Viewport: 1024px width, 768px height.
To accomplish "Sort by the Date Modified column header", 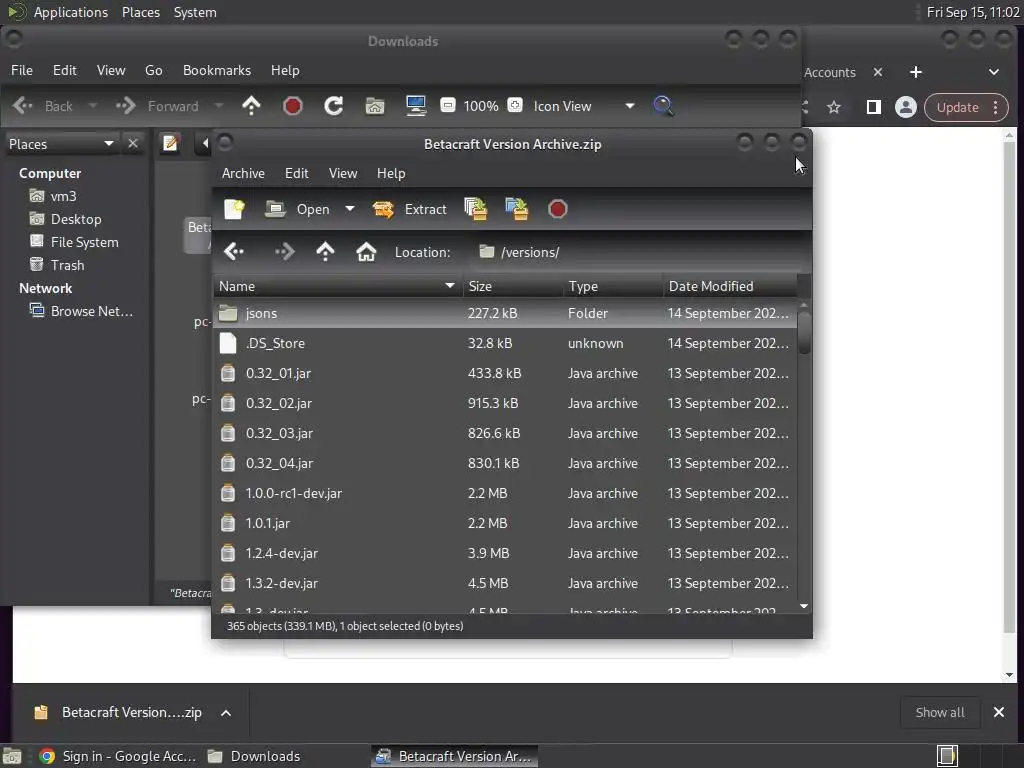I will (730, 286).
